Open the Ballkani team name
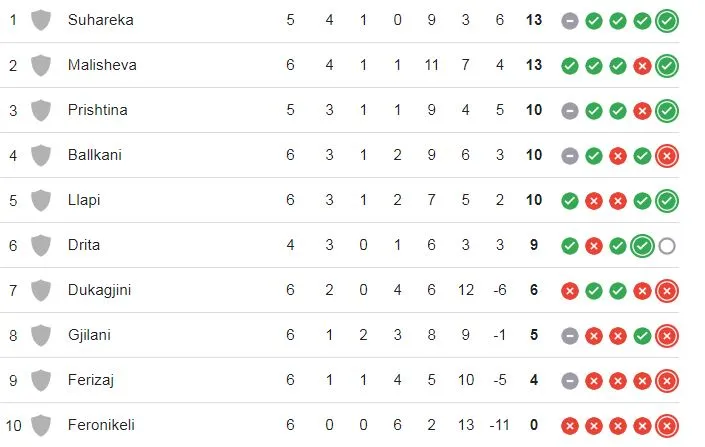 click(95, 155)
